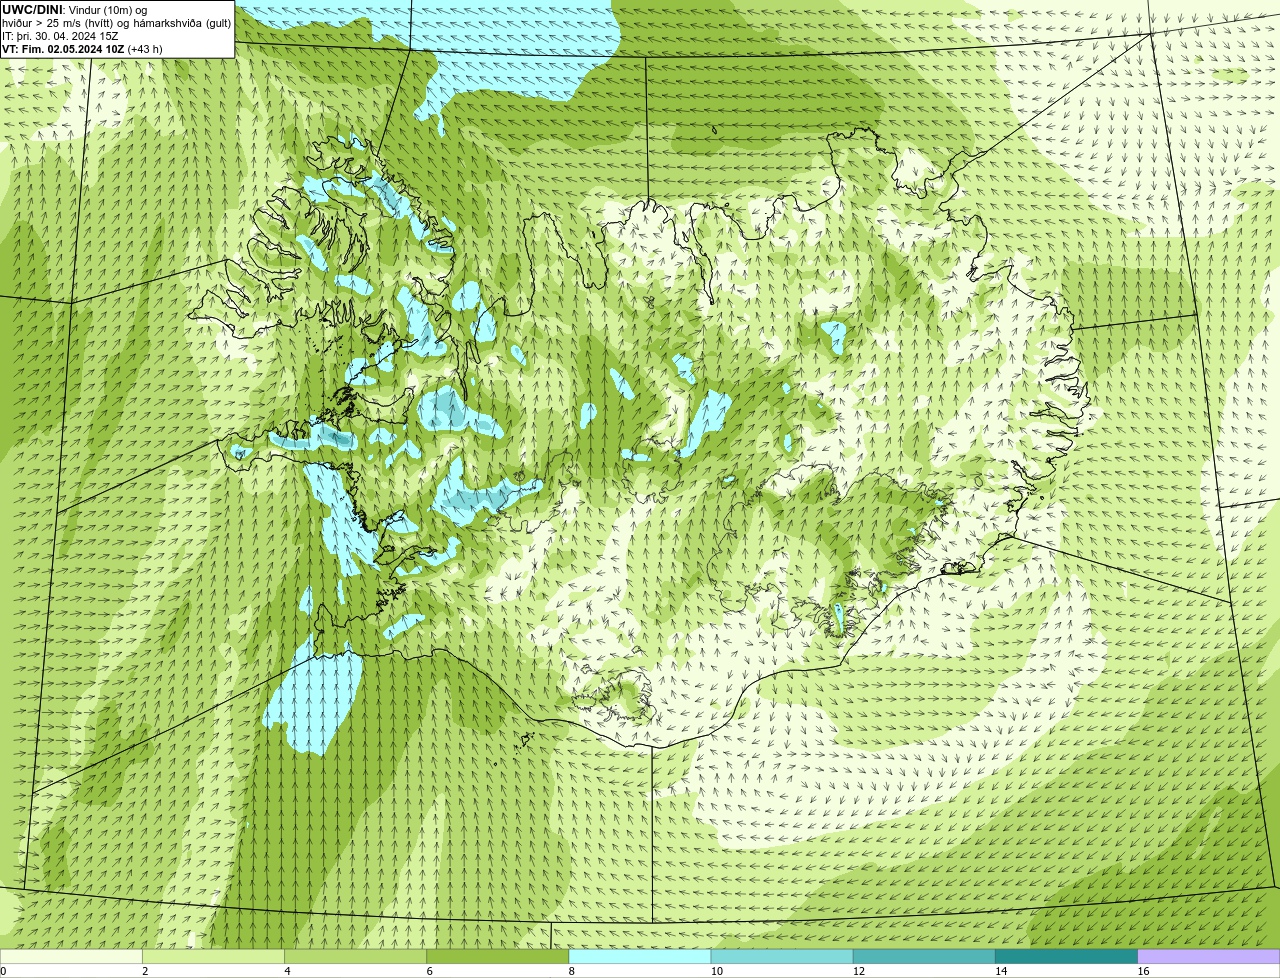Click the pale yellow 0–2 m/s legend swatch
This screenshot has width=1280, height=978.
71,956
